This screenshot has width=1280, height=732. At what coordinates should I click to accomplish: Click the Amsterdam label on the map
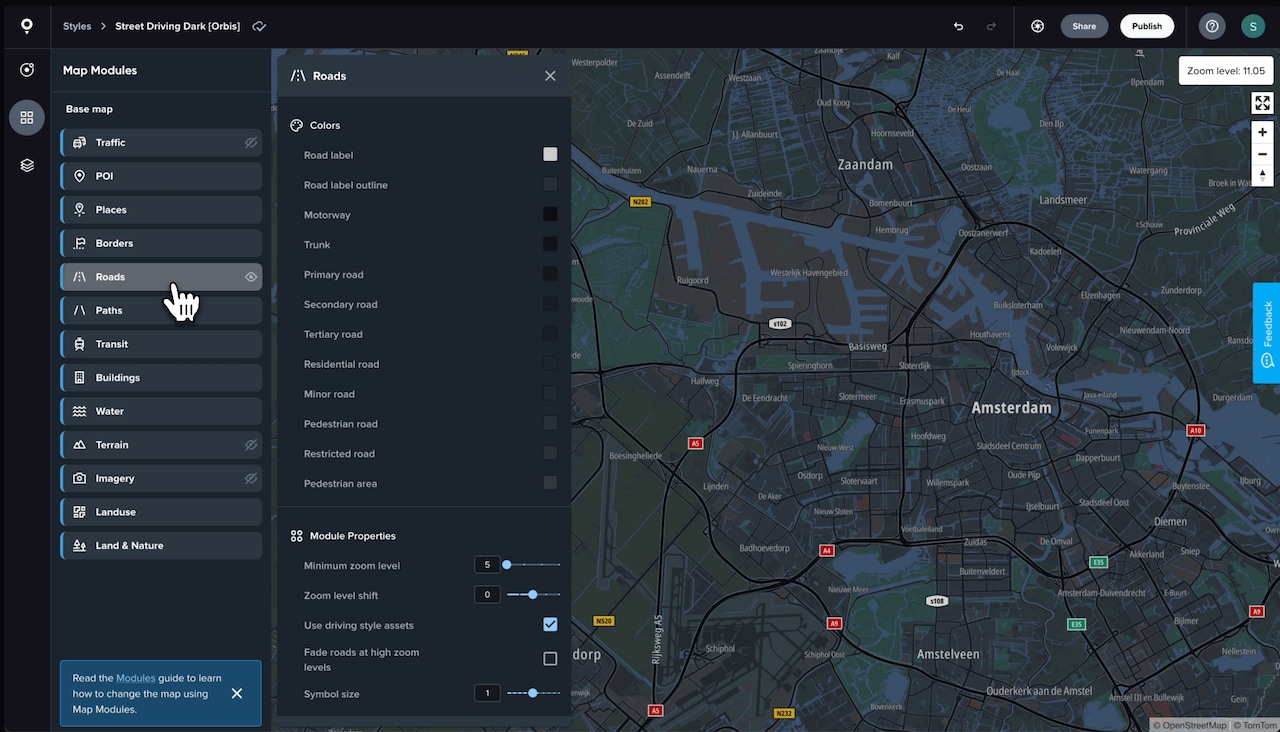pos(1011,408)
